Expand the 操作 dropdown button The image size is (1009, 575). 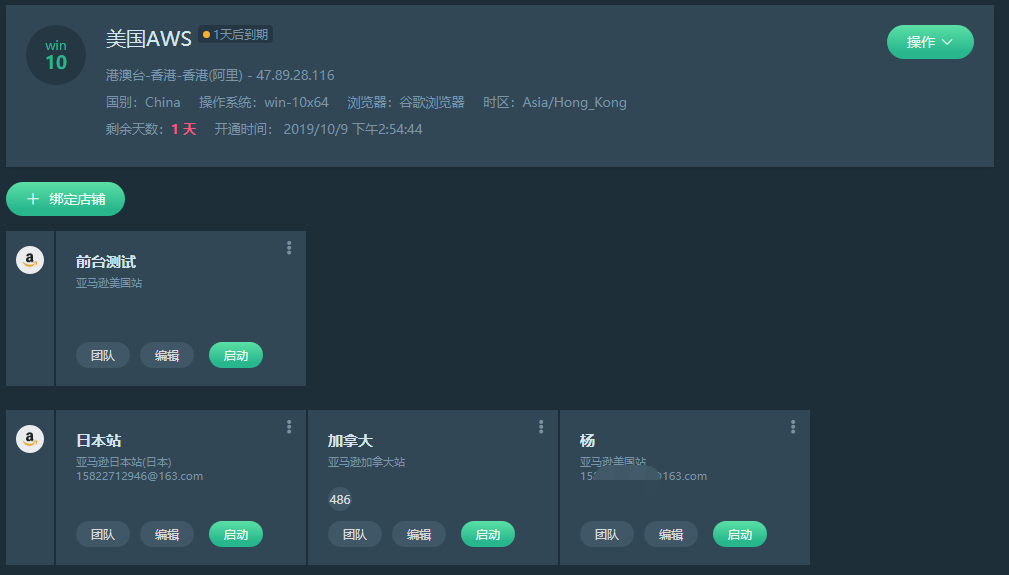pos(930,42)
